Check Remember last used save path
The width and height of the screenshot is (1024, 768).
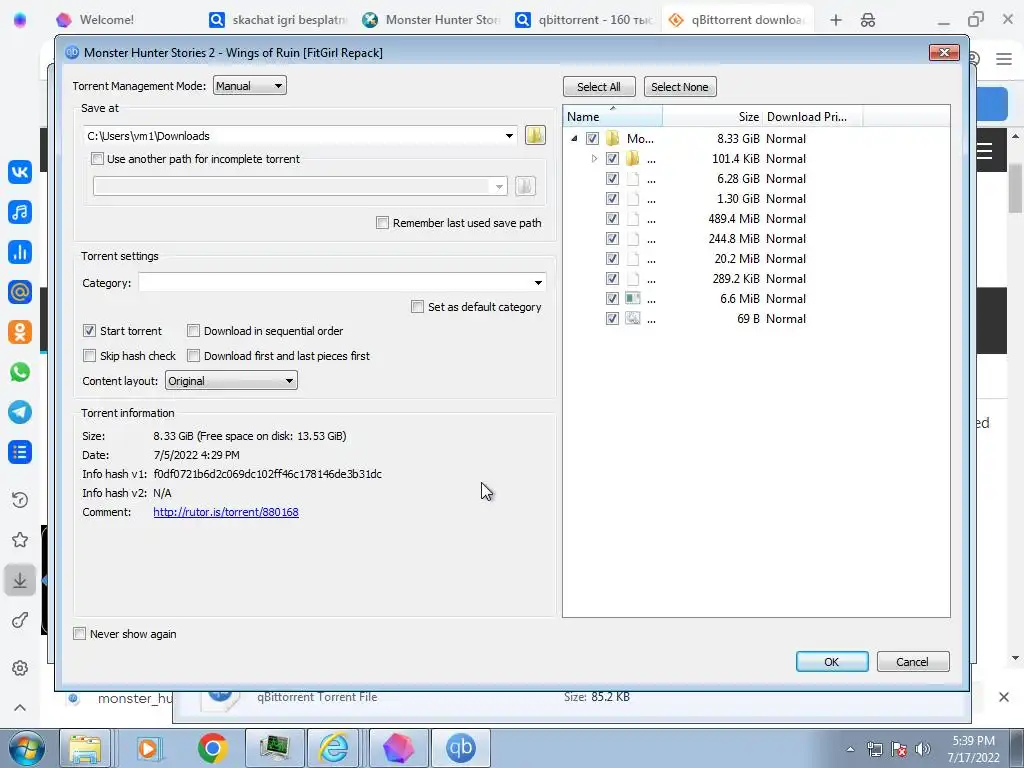[x=383, y=223]
